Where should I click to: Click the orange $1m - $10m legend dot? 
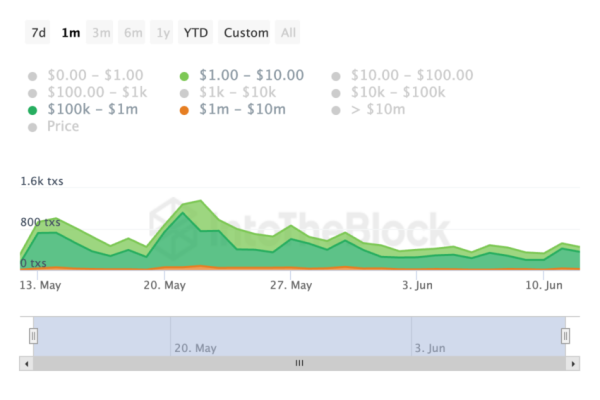click(184, 109)
